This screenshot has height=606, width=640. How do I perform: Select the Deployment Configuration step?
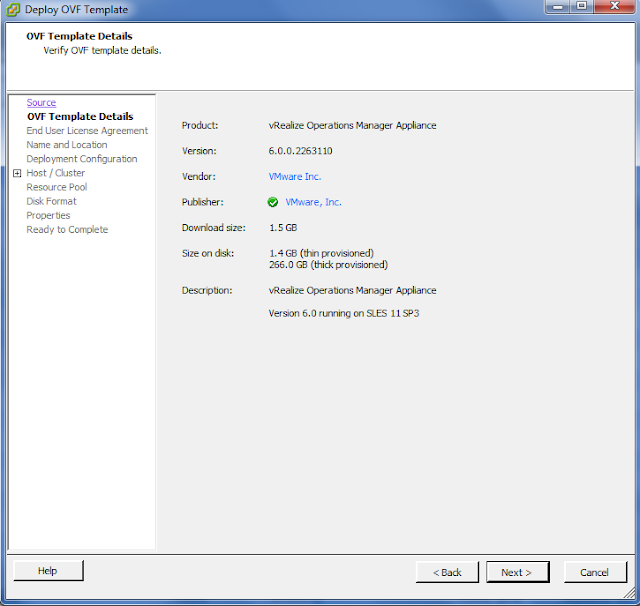82,159
